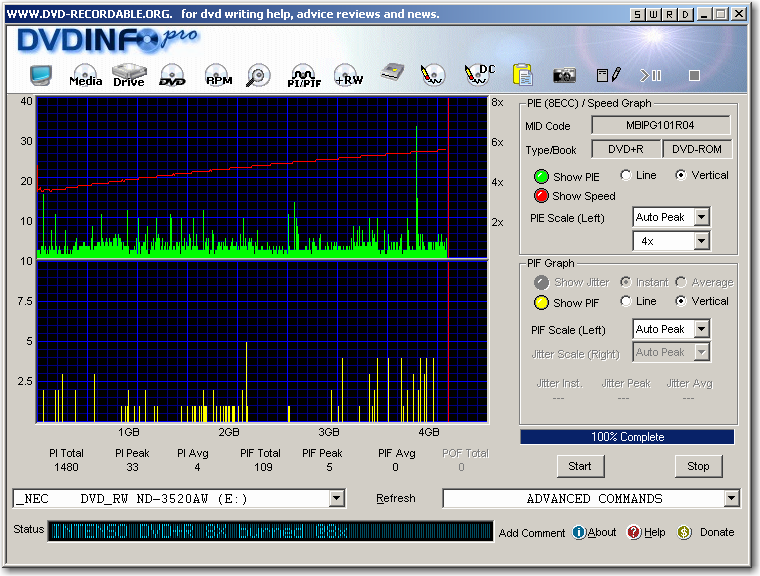760x576 pixels.
Task: Click the tallest yellow PIF bar
Action: pos(247,382)
